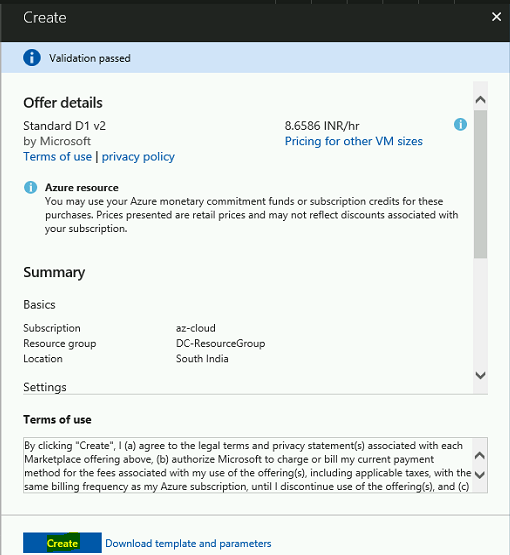Click the South India location value

point(202,359)
